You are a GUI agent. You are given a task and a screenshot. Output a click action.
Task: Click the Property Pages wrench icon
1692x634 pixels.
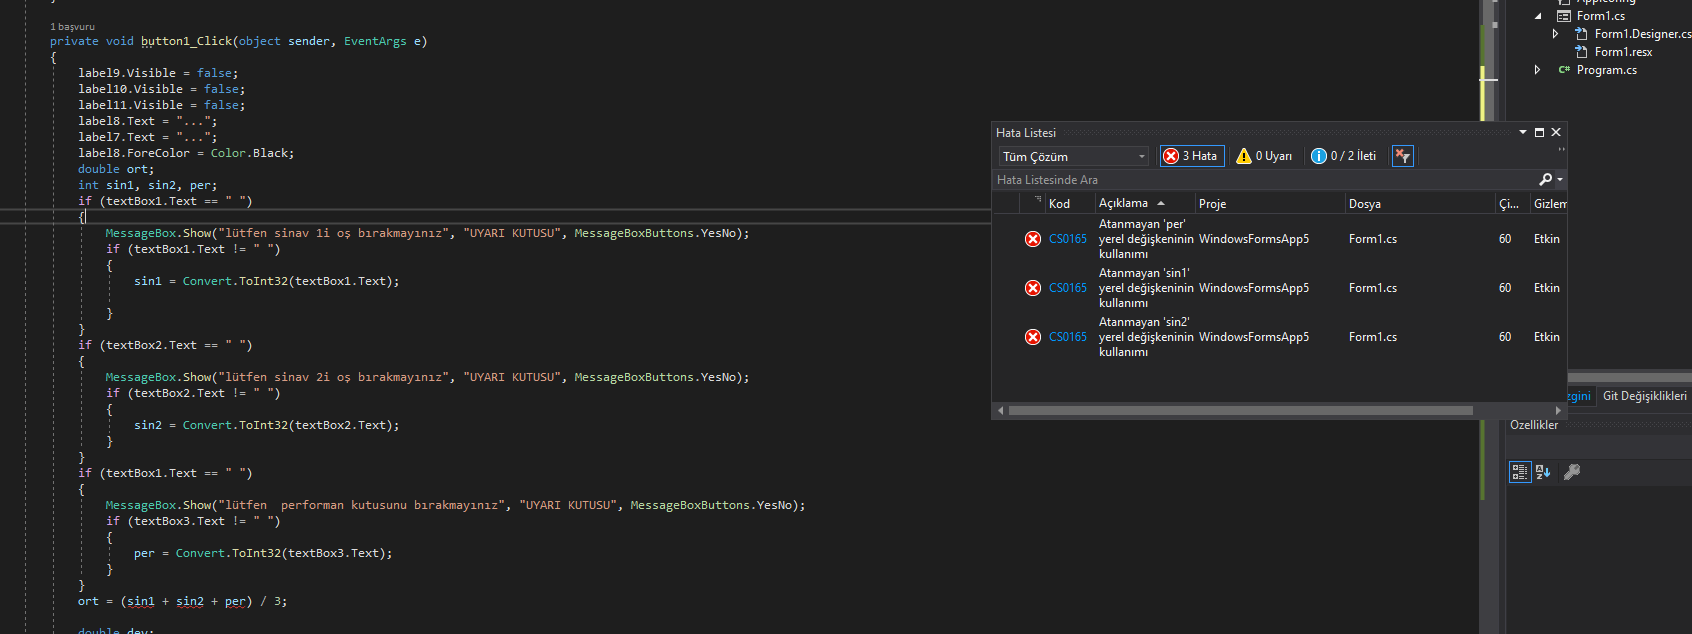coord(1572,472)
